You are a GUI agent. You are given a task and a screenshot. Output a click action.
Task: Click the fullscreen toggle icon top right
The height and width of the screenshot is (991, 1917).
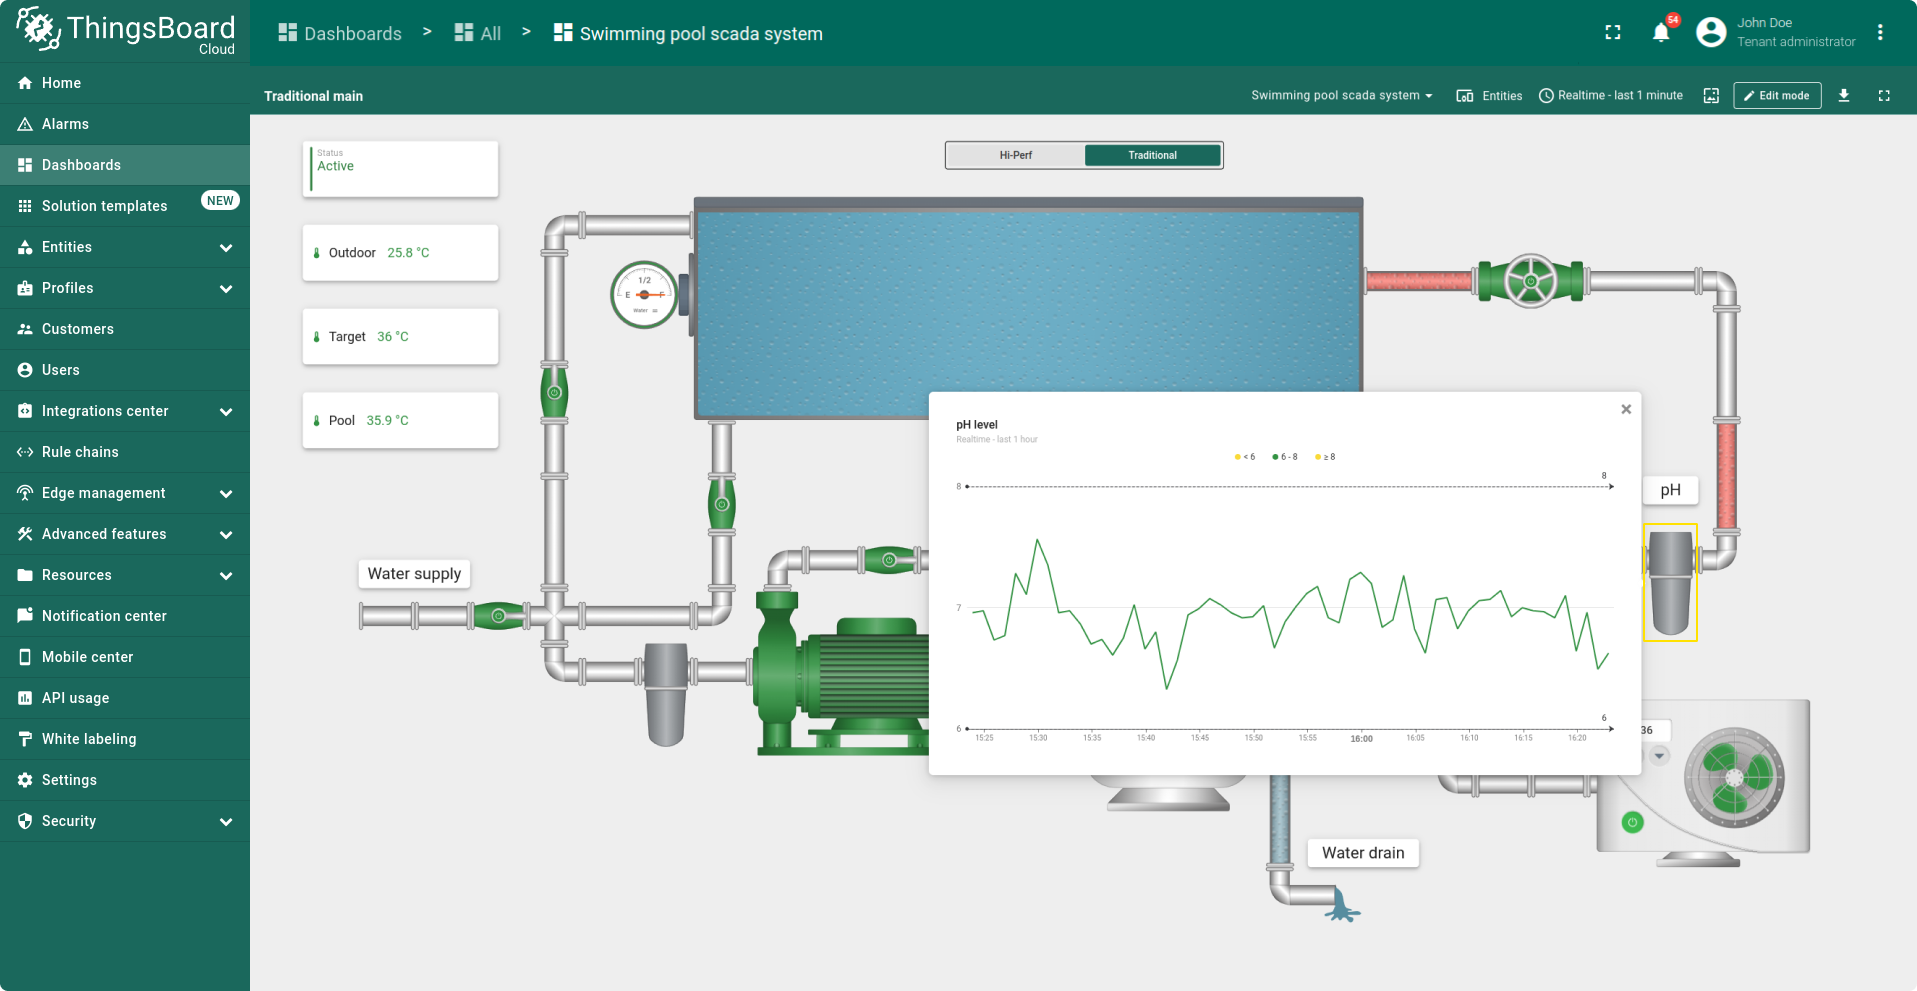click(x=1613, y=31)
